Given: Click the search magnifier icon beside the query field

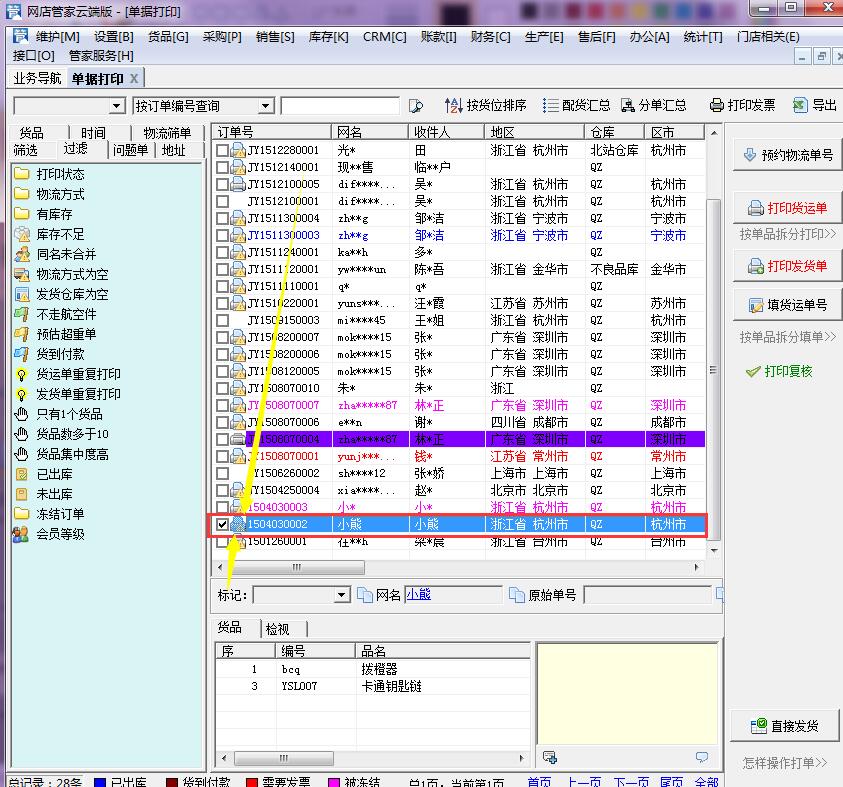Looking at the screenshot, I should pyautogui.click(x=415, y=106).
